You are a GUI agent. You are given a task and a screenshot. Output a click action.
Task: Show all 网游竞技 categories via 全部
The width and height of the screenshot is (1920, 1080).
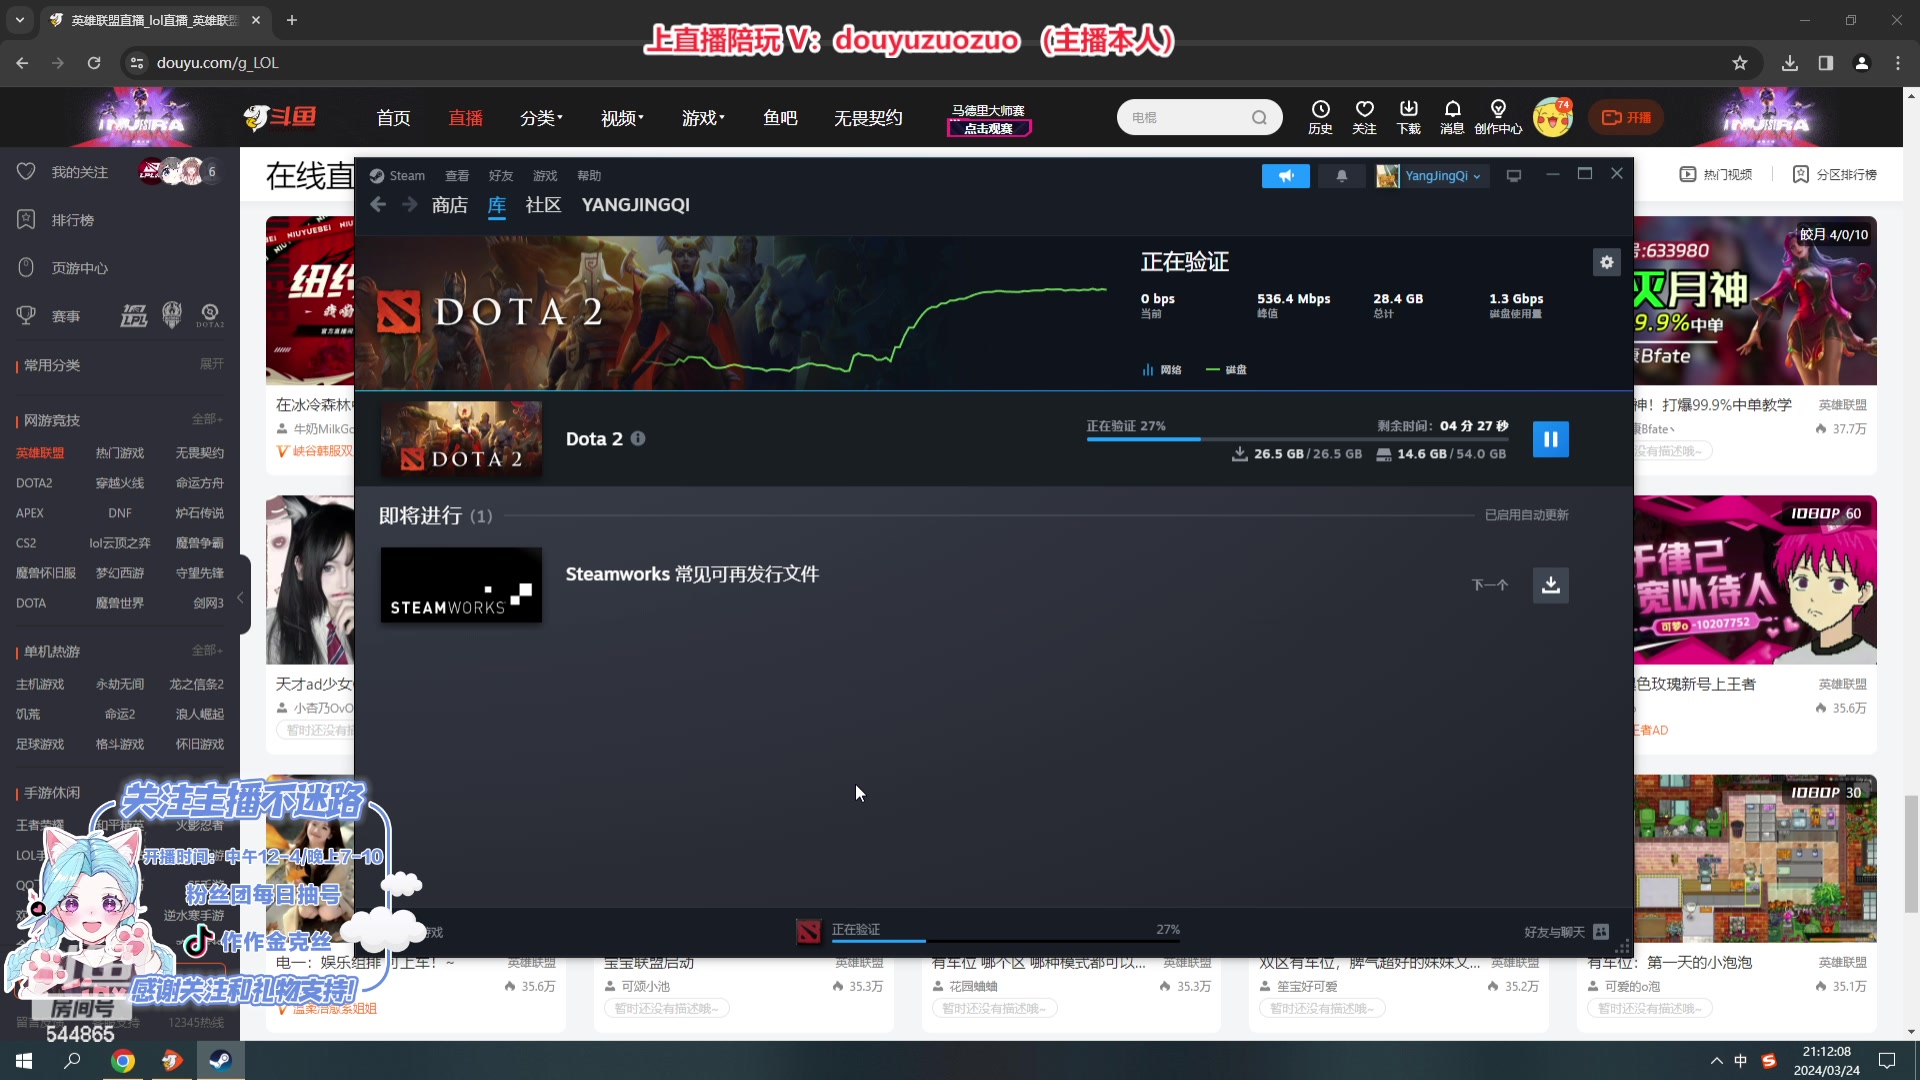coord(208,419)
